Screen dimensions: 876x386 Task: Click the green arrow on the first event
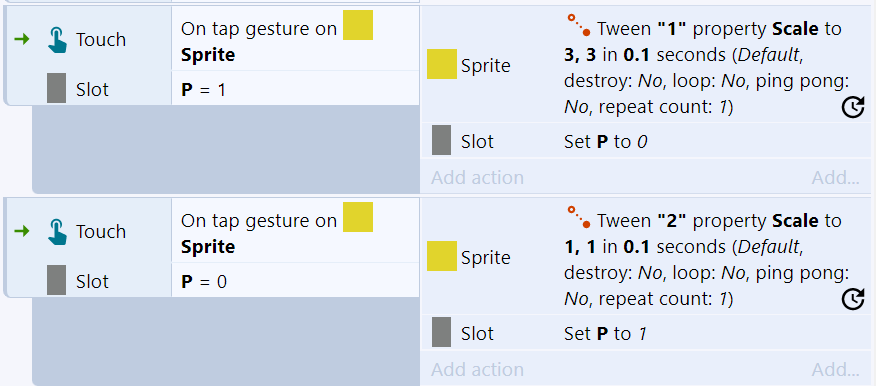22,39
